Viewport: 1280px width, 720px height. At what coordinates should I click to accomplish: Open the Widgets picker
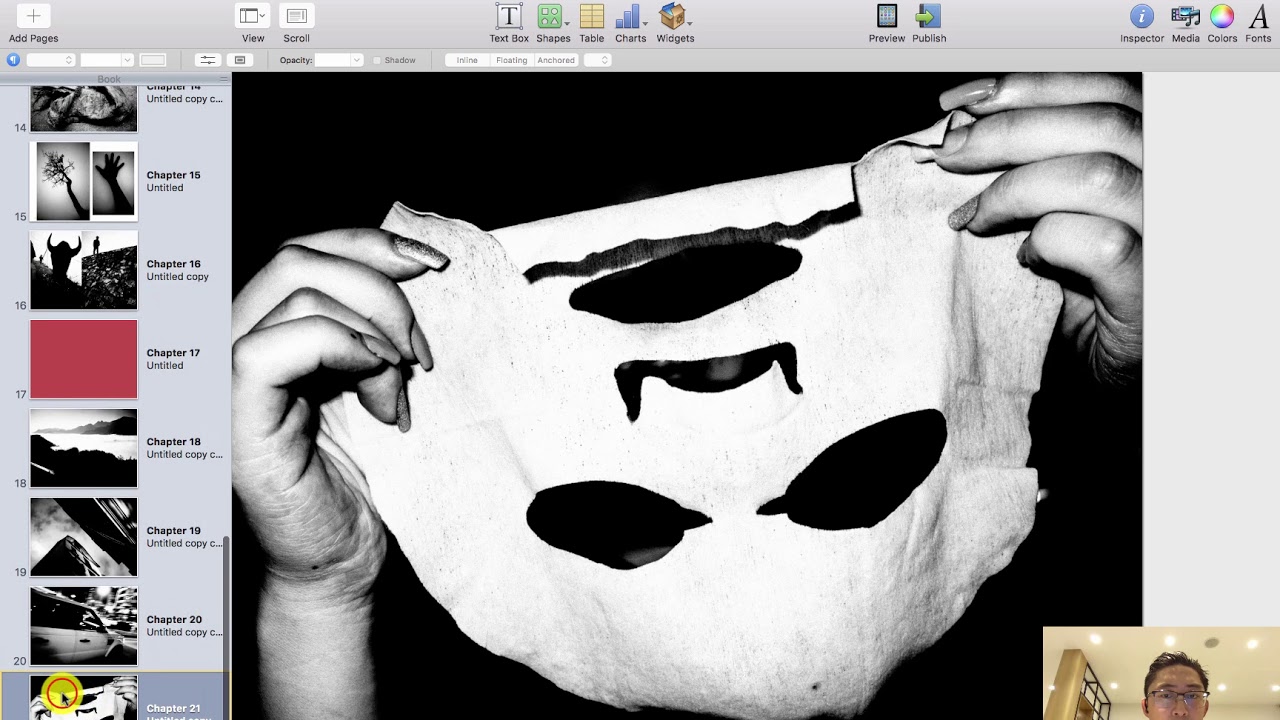[x=673, y=16]
